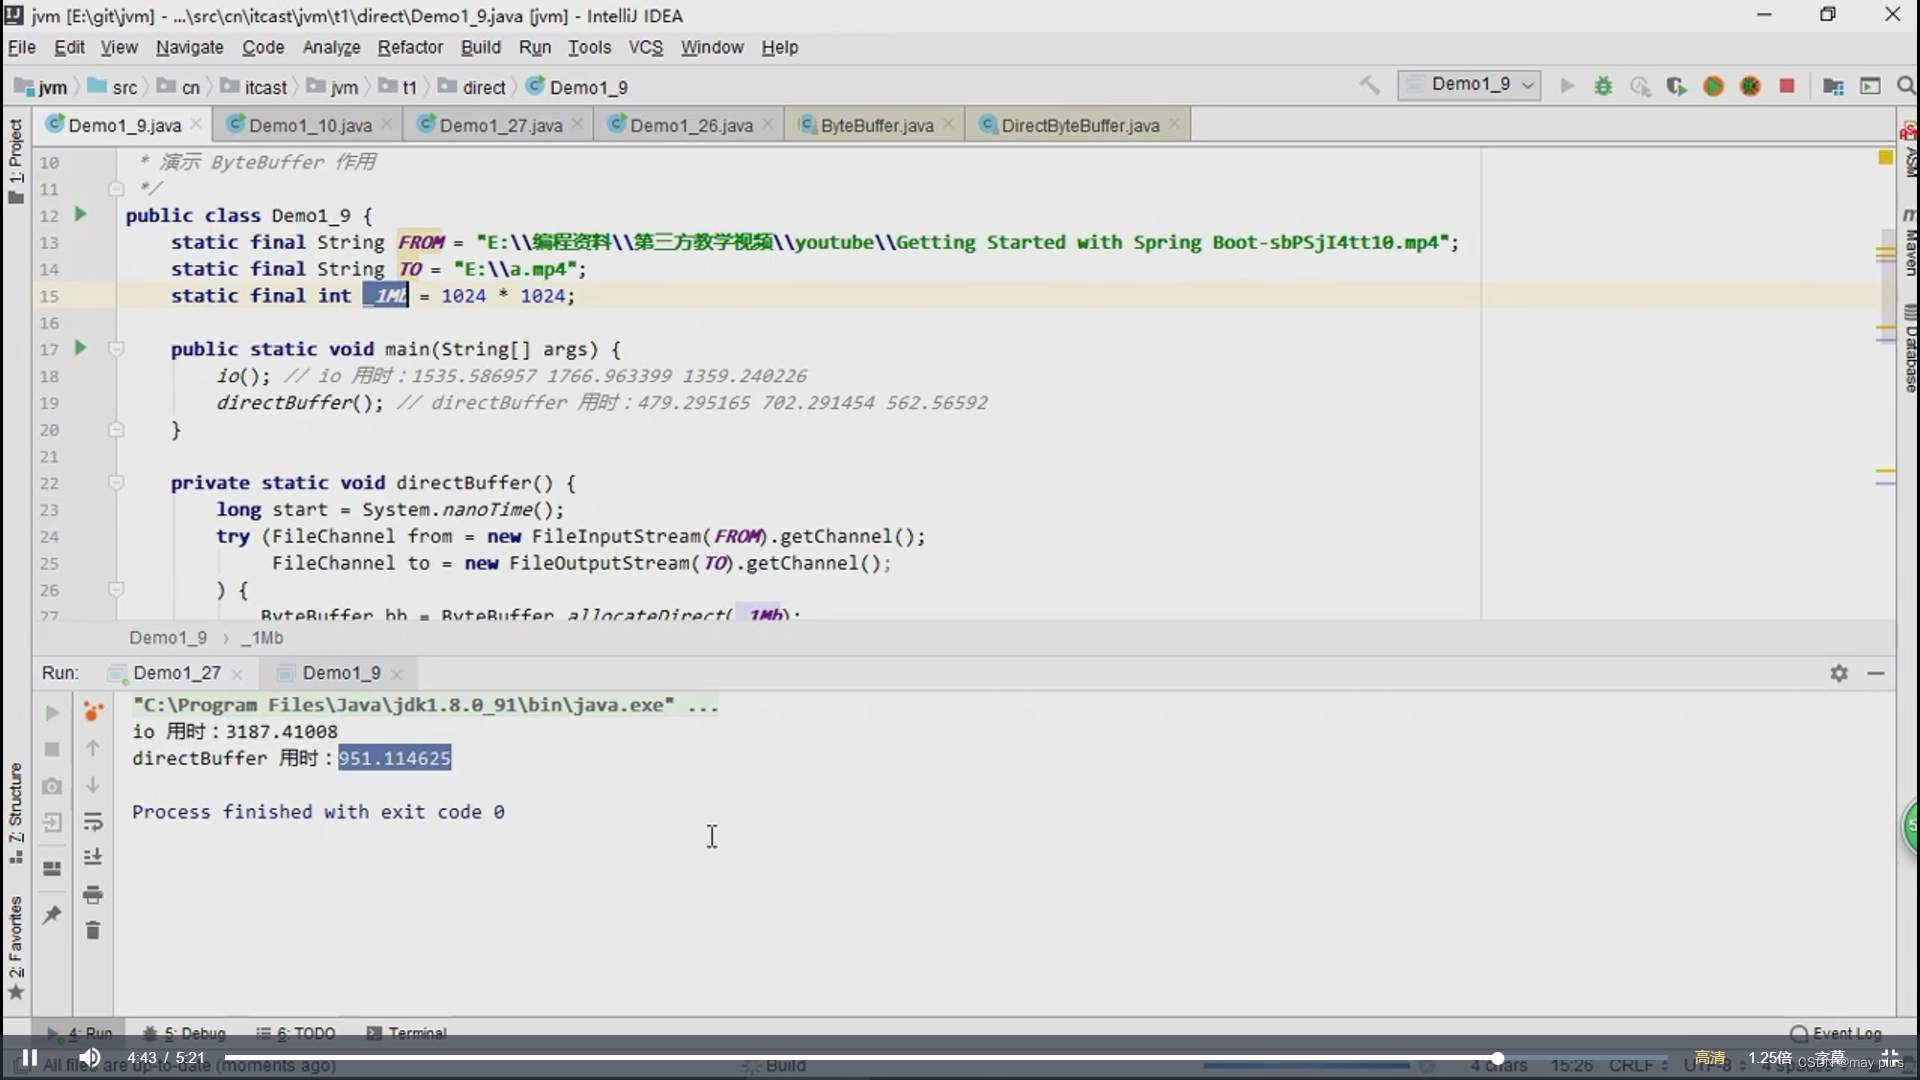The image size is (1920, 1080).
Task: Open the TODO tool window
Action: point(296,1033)
